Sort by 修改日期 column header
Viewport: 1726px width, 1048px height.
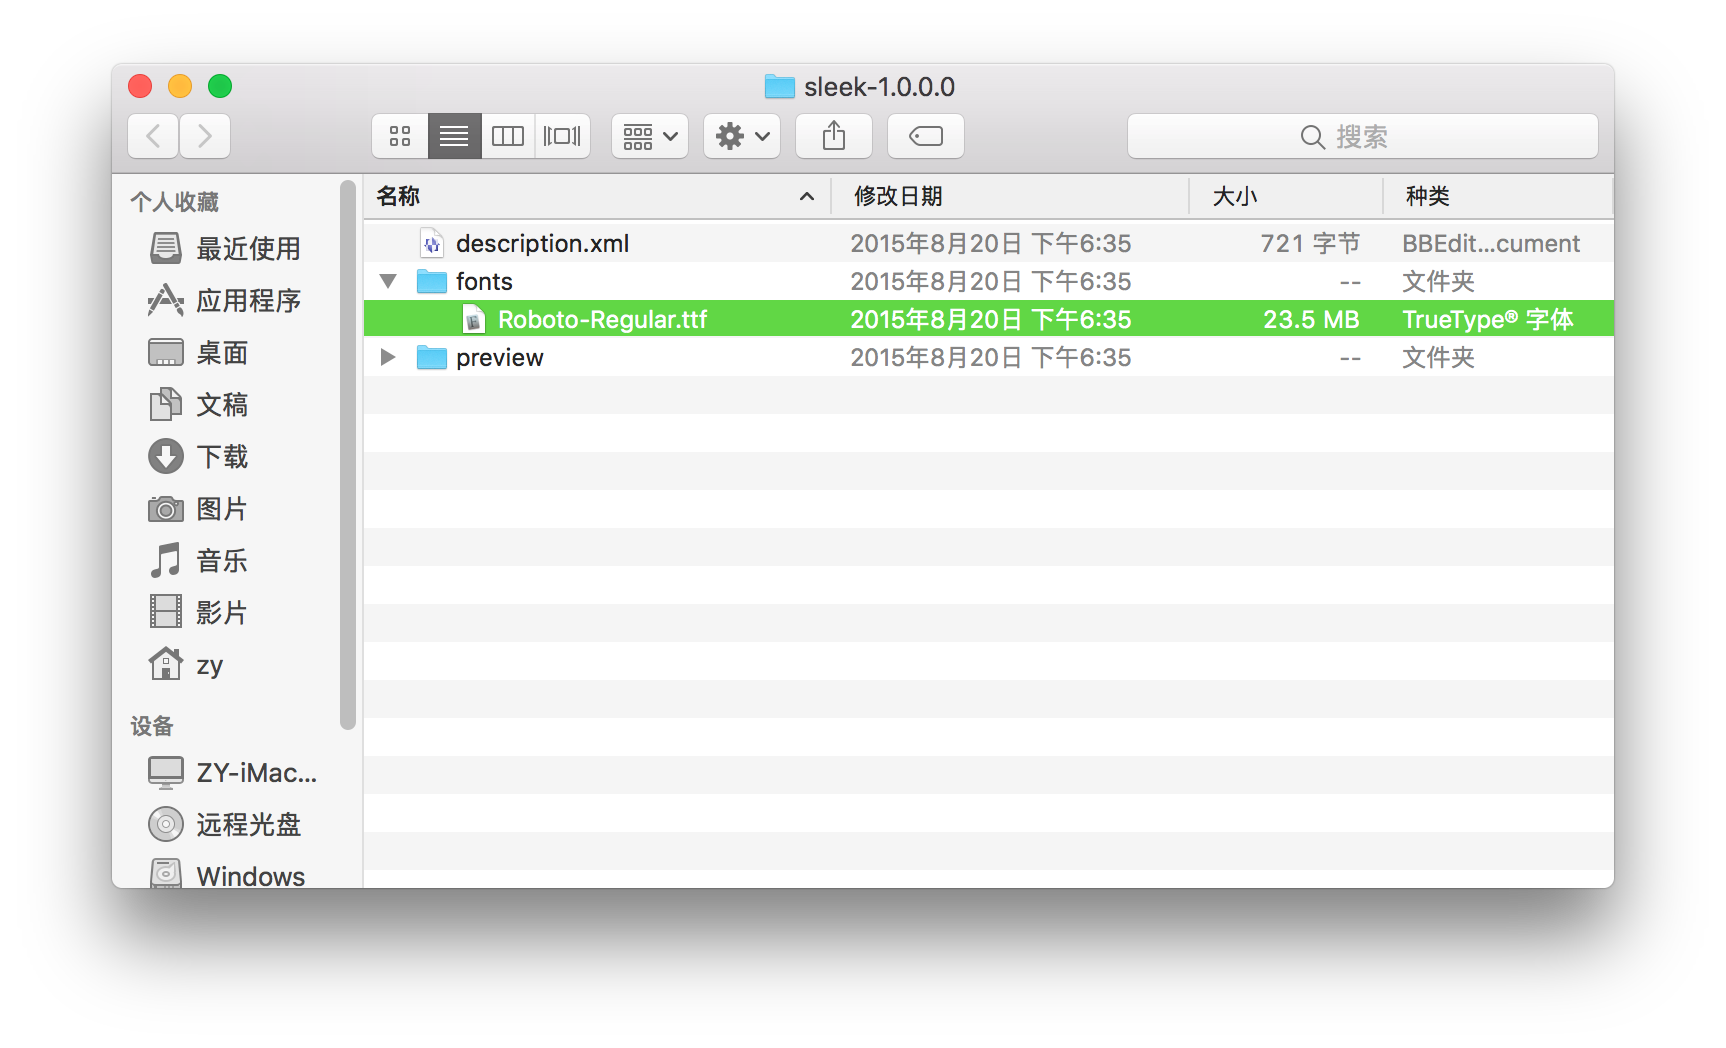[x=1010, y=196]
